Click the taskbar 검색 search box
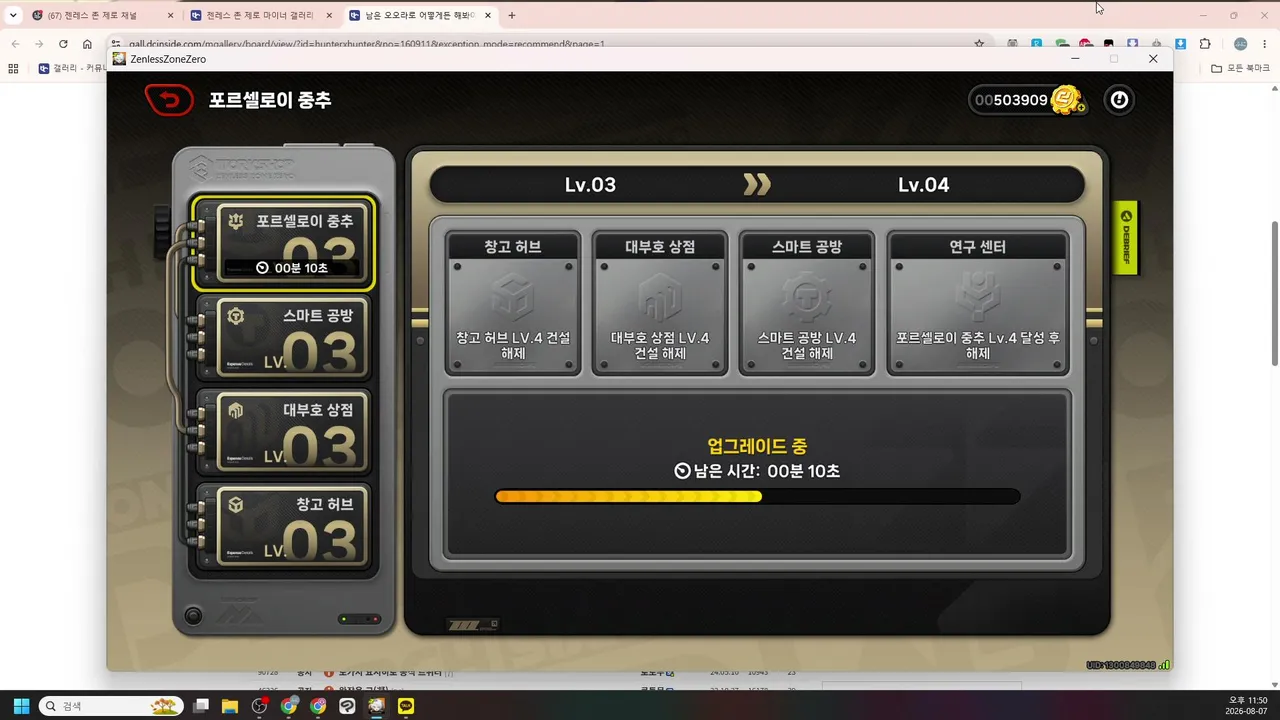 tap(110, 706)
